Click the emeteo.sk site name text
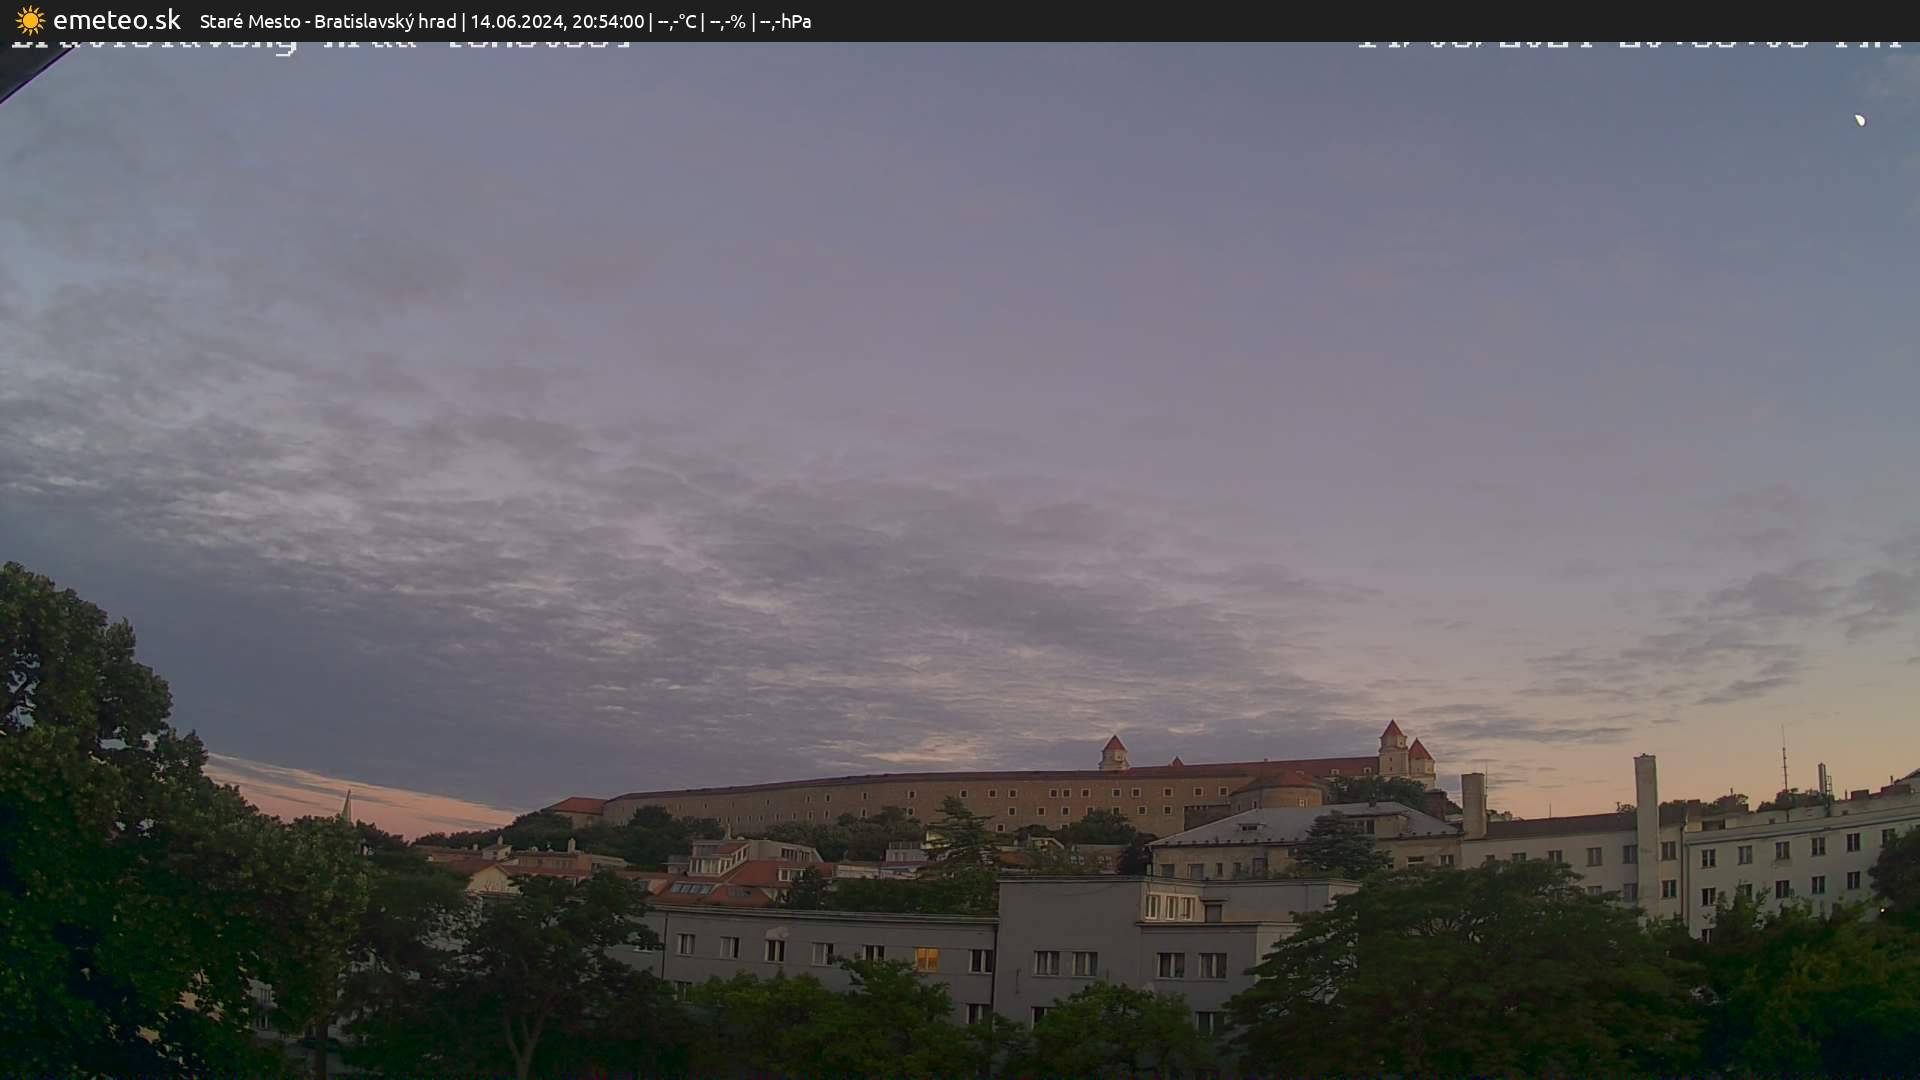 click(x=116, y=21)
